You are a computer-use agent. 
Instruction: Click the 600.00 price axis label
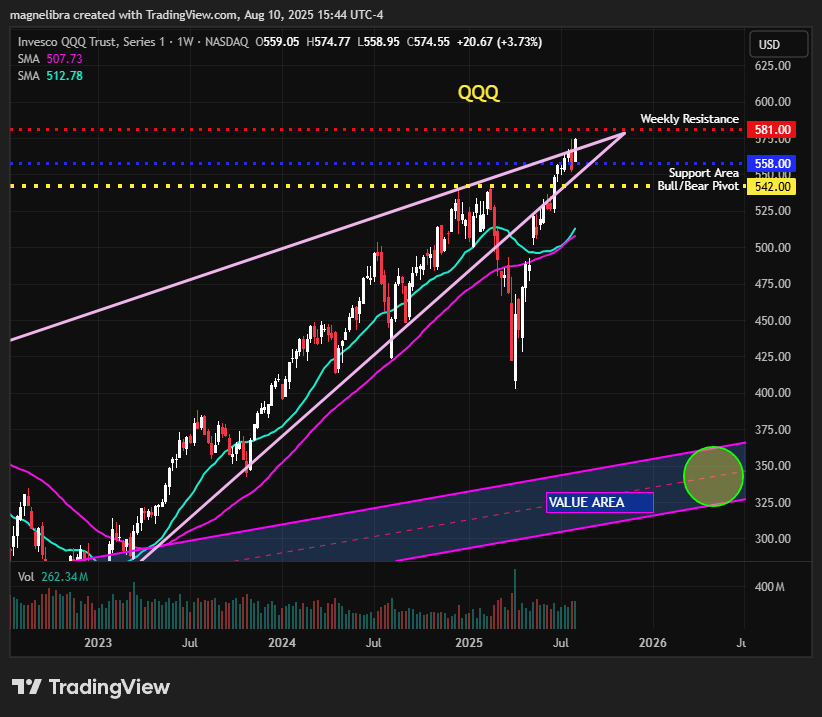click(773, 102)
